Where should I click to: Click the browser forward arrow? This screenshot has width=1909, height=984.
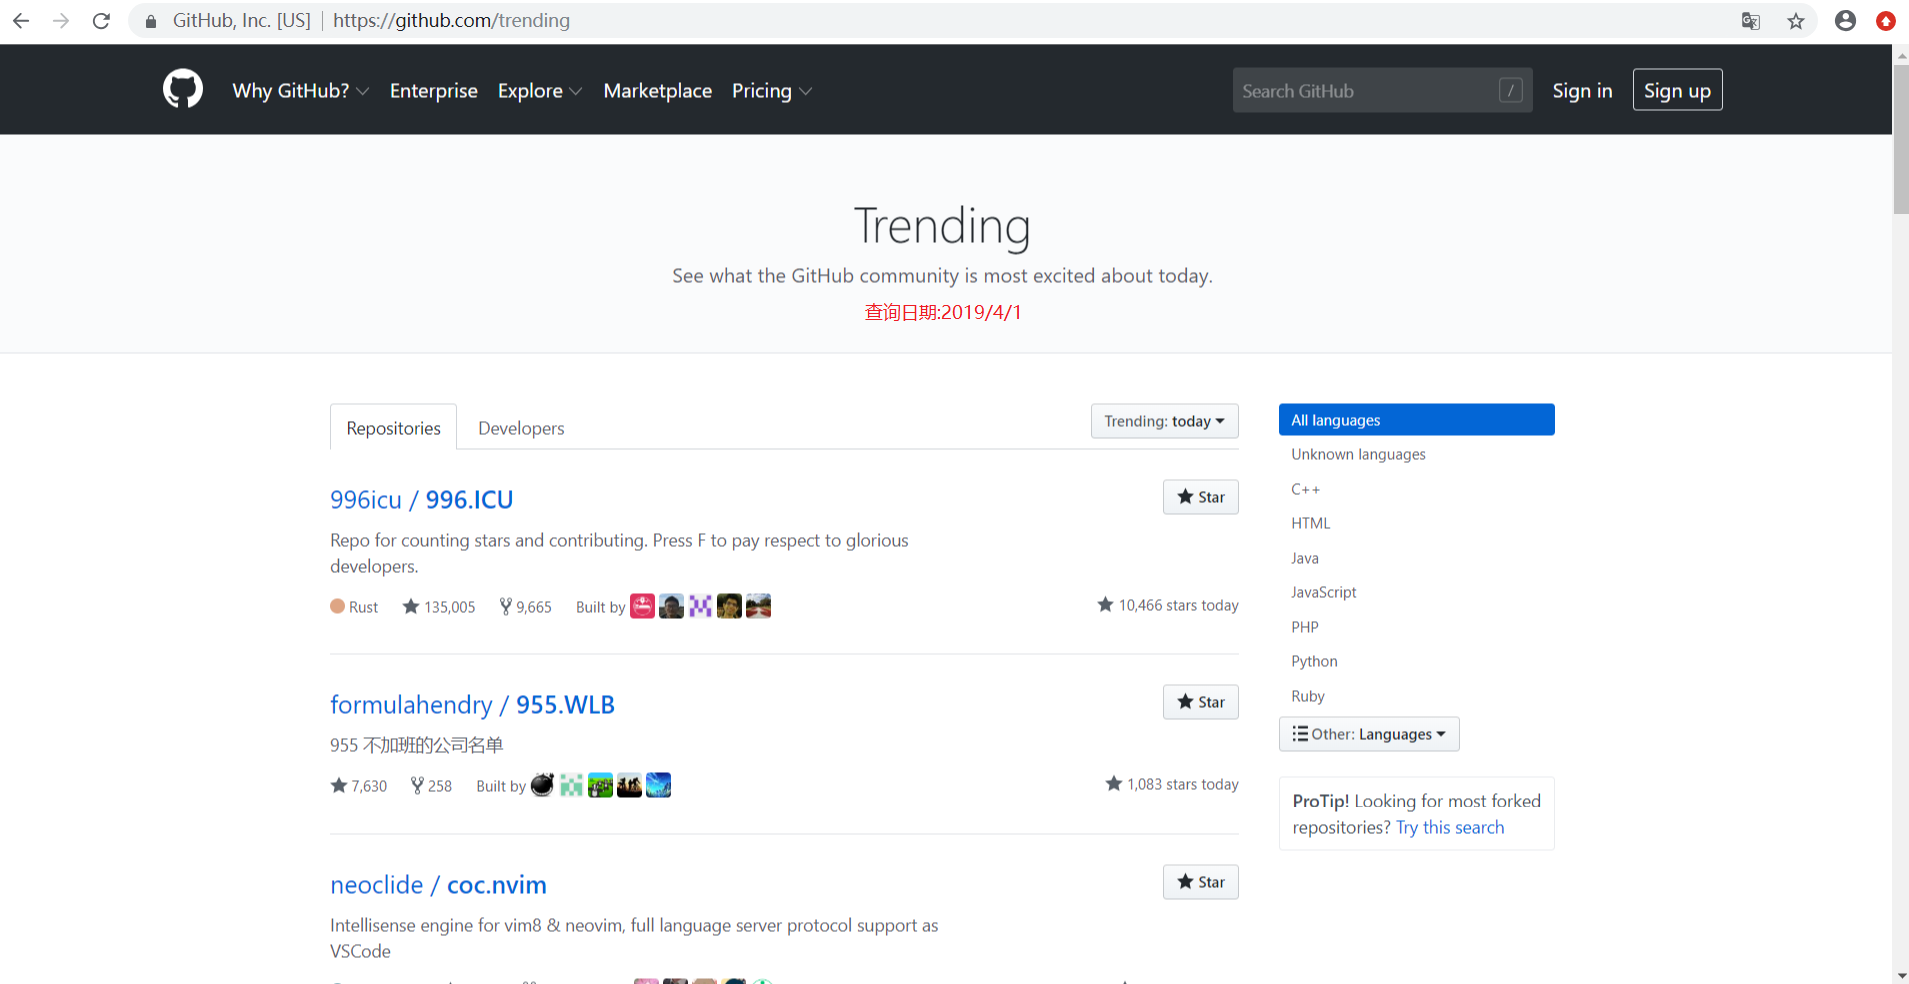(x=61, y=20)
